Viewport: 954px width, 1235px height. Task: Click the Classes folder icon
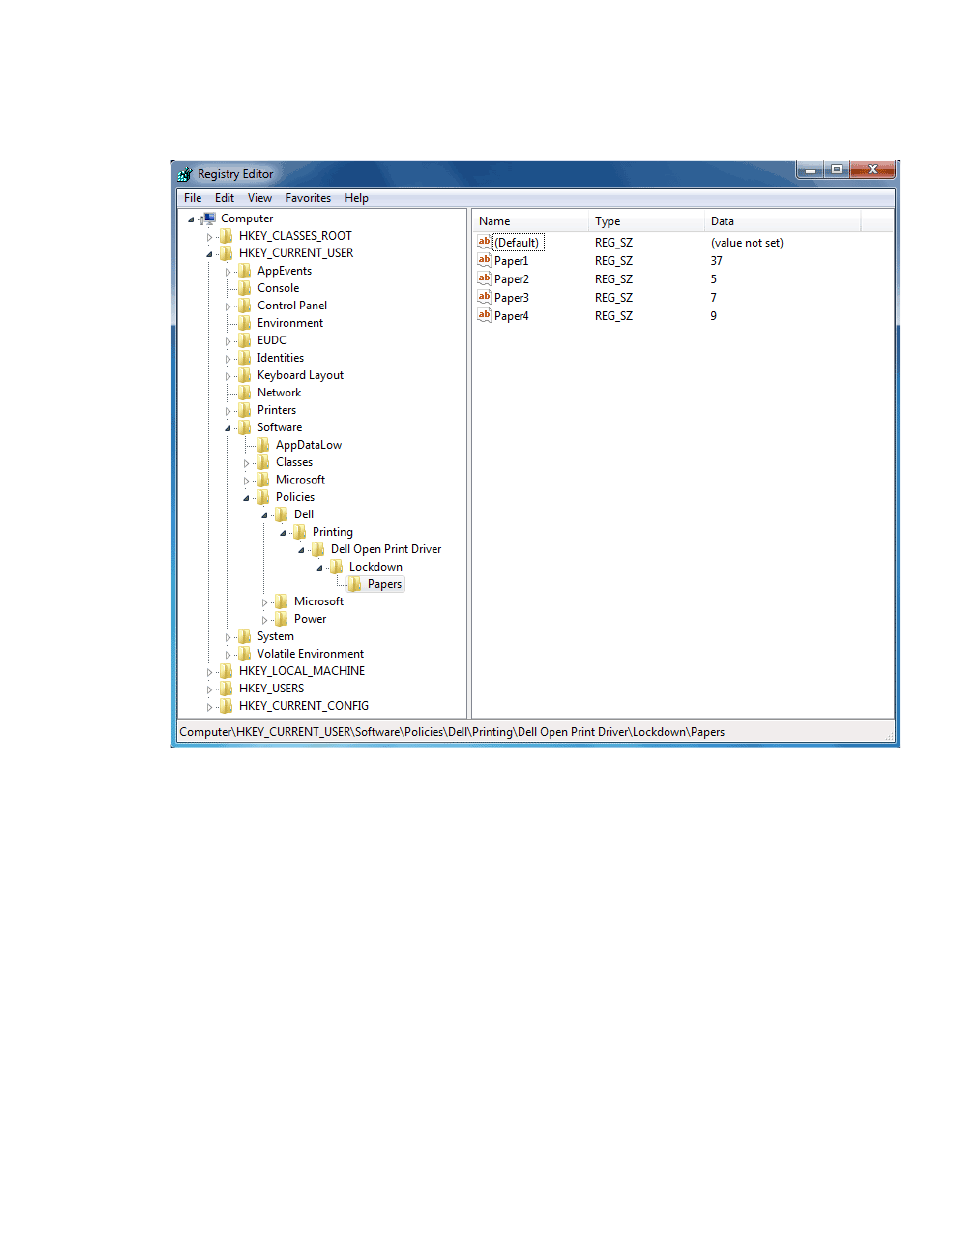[263, 462]
